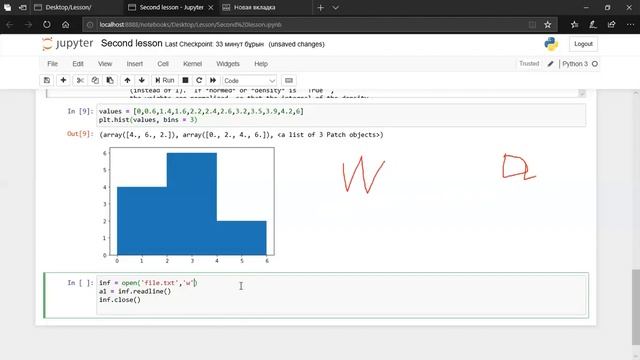The image size is (640, 360).
Task: Open the favorites hub icon
Action: click(574, 24)
